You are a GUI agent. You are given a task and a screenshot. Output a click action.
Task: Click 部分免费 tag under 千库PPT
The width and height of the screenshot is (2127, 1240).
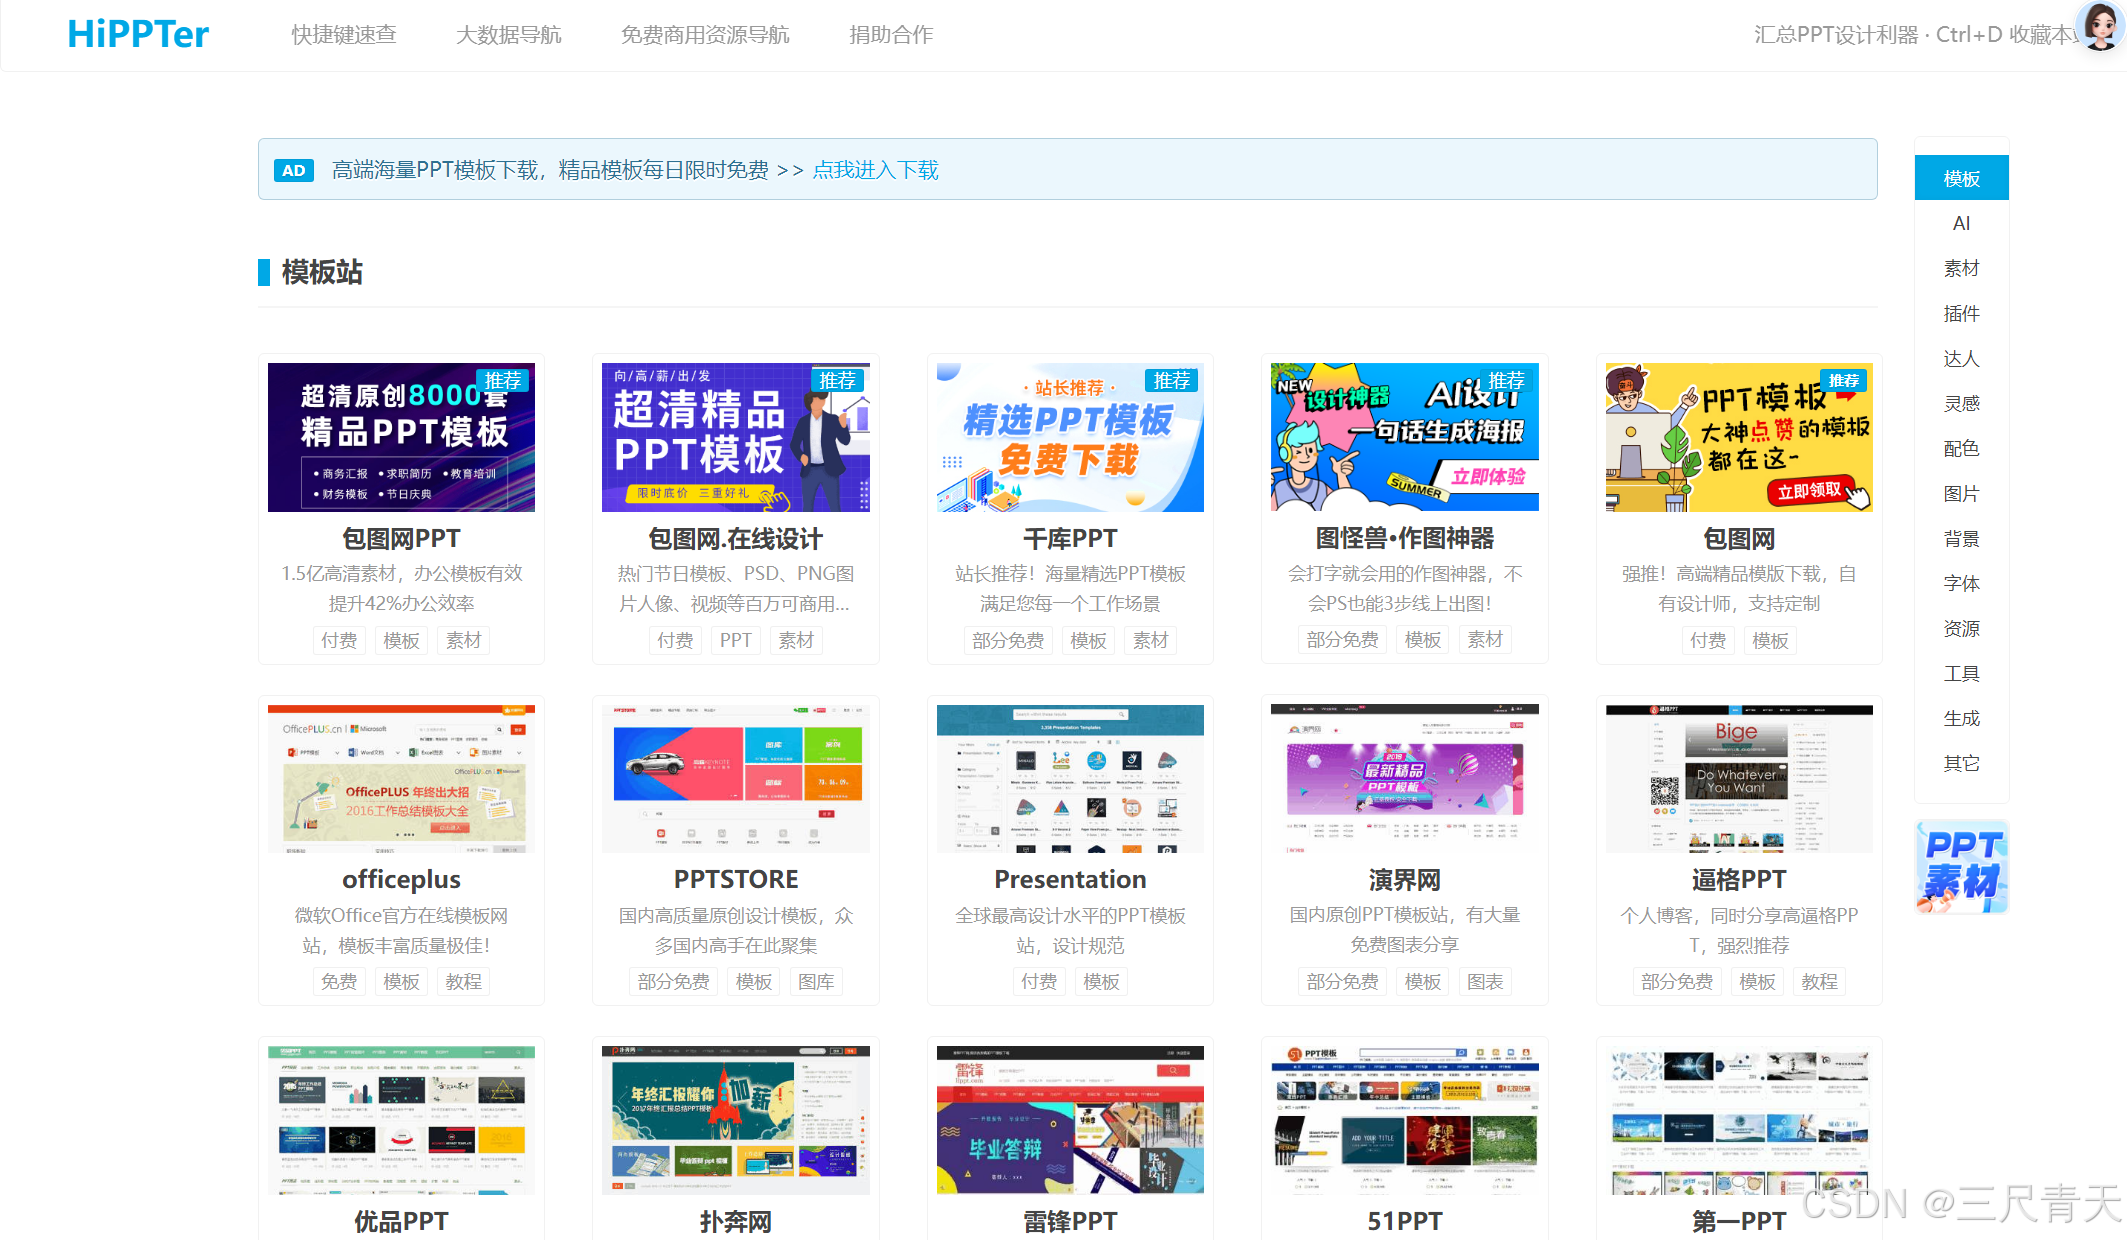point(1007,640)
